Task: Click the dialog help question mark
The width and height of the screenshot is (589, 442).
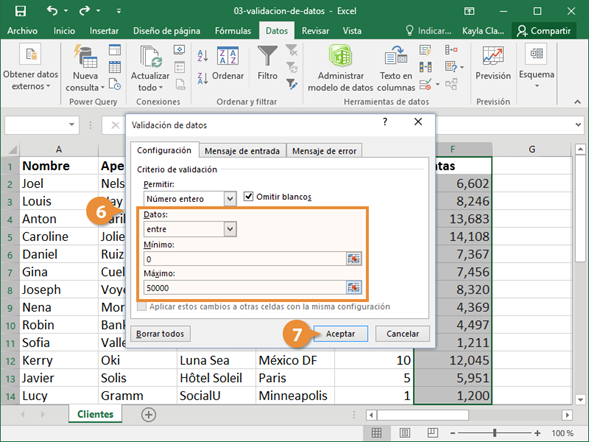Action: pyautogui.click(x=385, y=122)
